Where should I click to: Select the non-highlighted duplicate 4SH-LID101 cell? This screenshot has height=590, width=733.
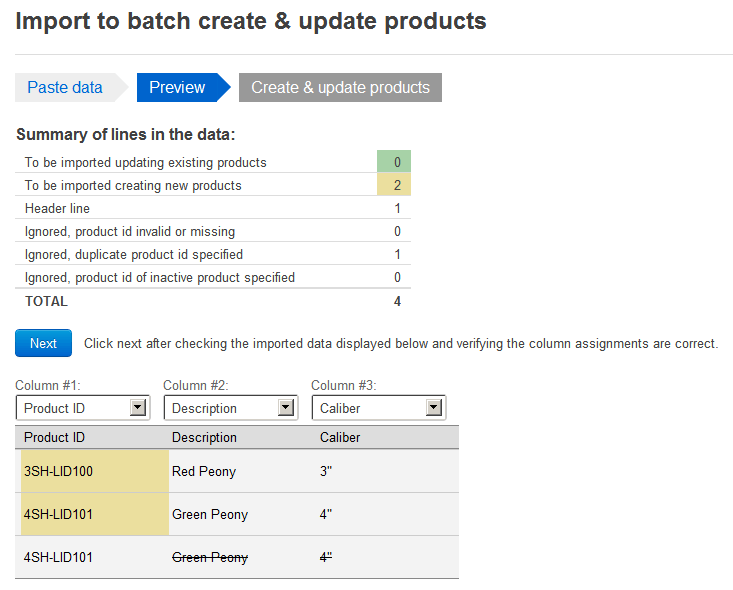(x=58, y=557)
